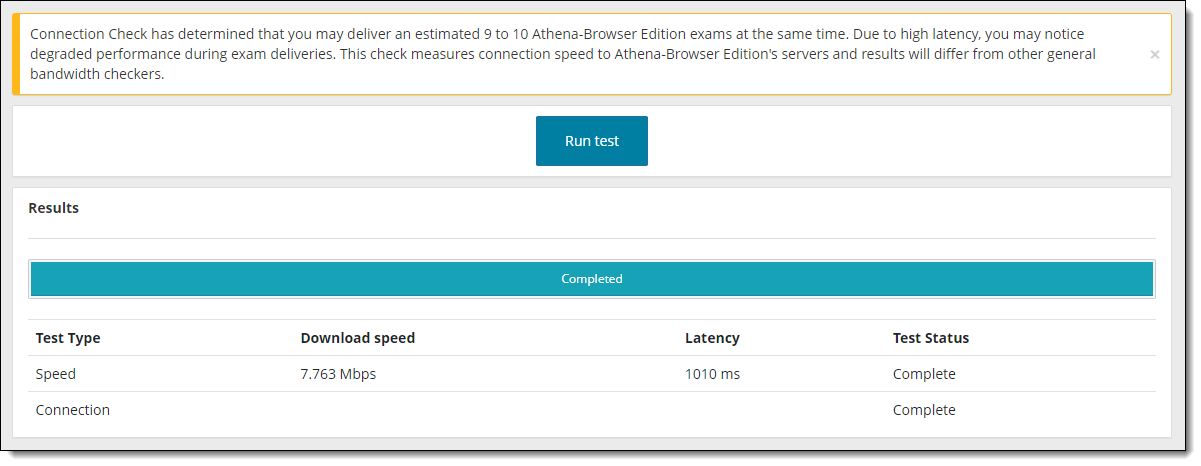
Task: Click the empty Latency cell for Connection
Action: tap(712, 410)
